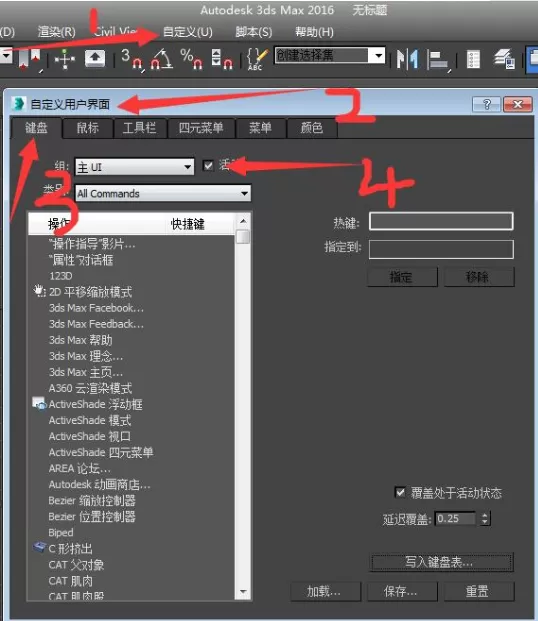The width and height of the screenshot is (538, 621).
Task: Click the 3ds Max logo in dialog title
Action: click(x=19, y=104)
